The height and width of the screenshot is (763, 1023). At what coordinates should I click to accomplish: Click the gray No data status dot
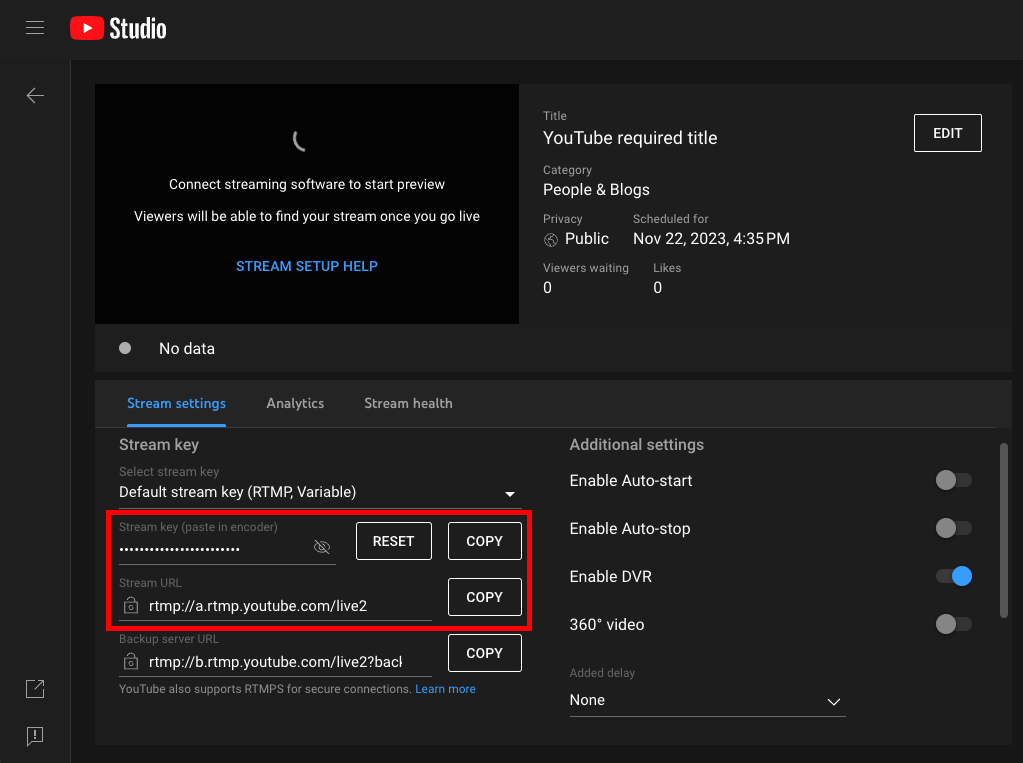(x=125, y=348)
